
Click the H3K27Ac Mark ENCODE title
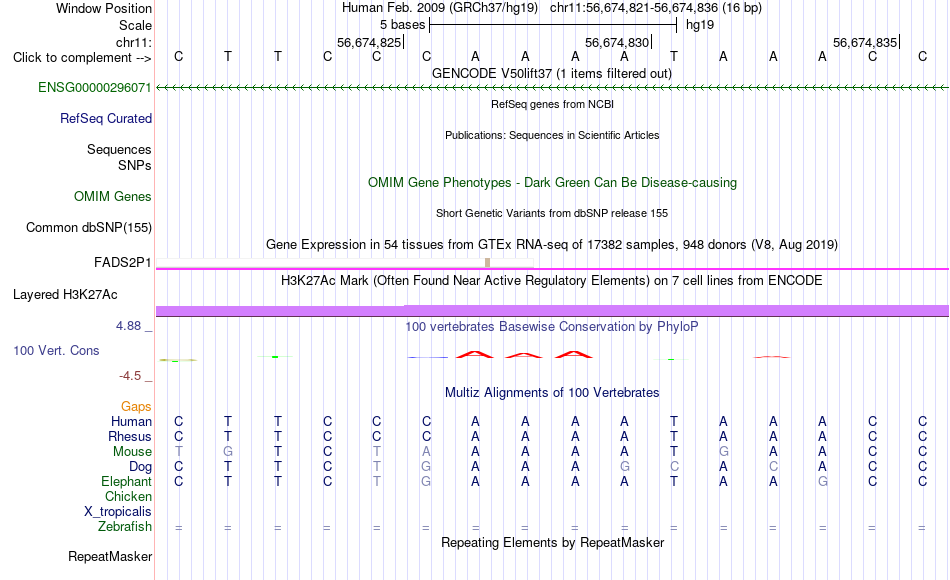552,281
